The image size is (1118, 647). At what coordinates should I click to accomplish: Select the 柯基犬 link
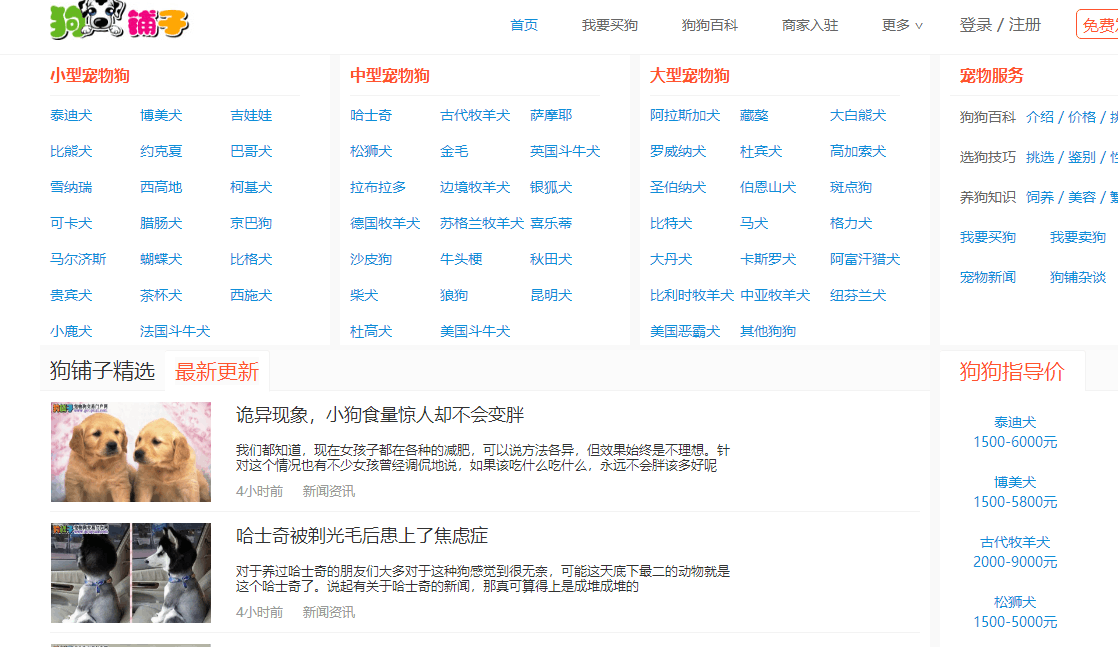click(251, 188)
